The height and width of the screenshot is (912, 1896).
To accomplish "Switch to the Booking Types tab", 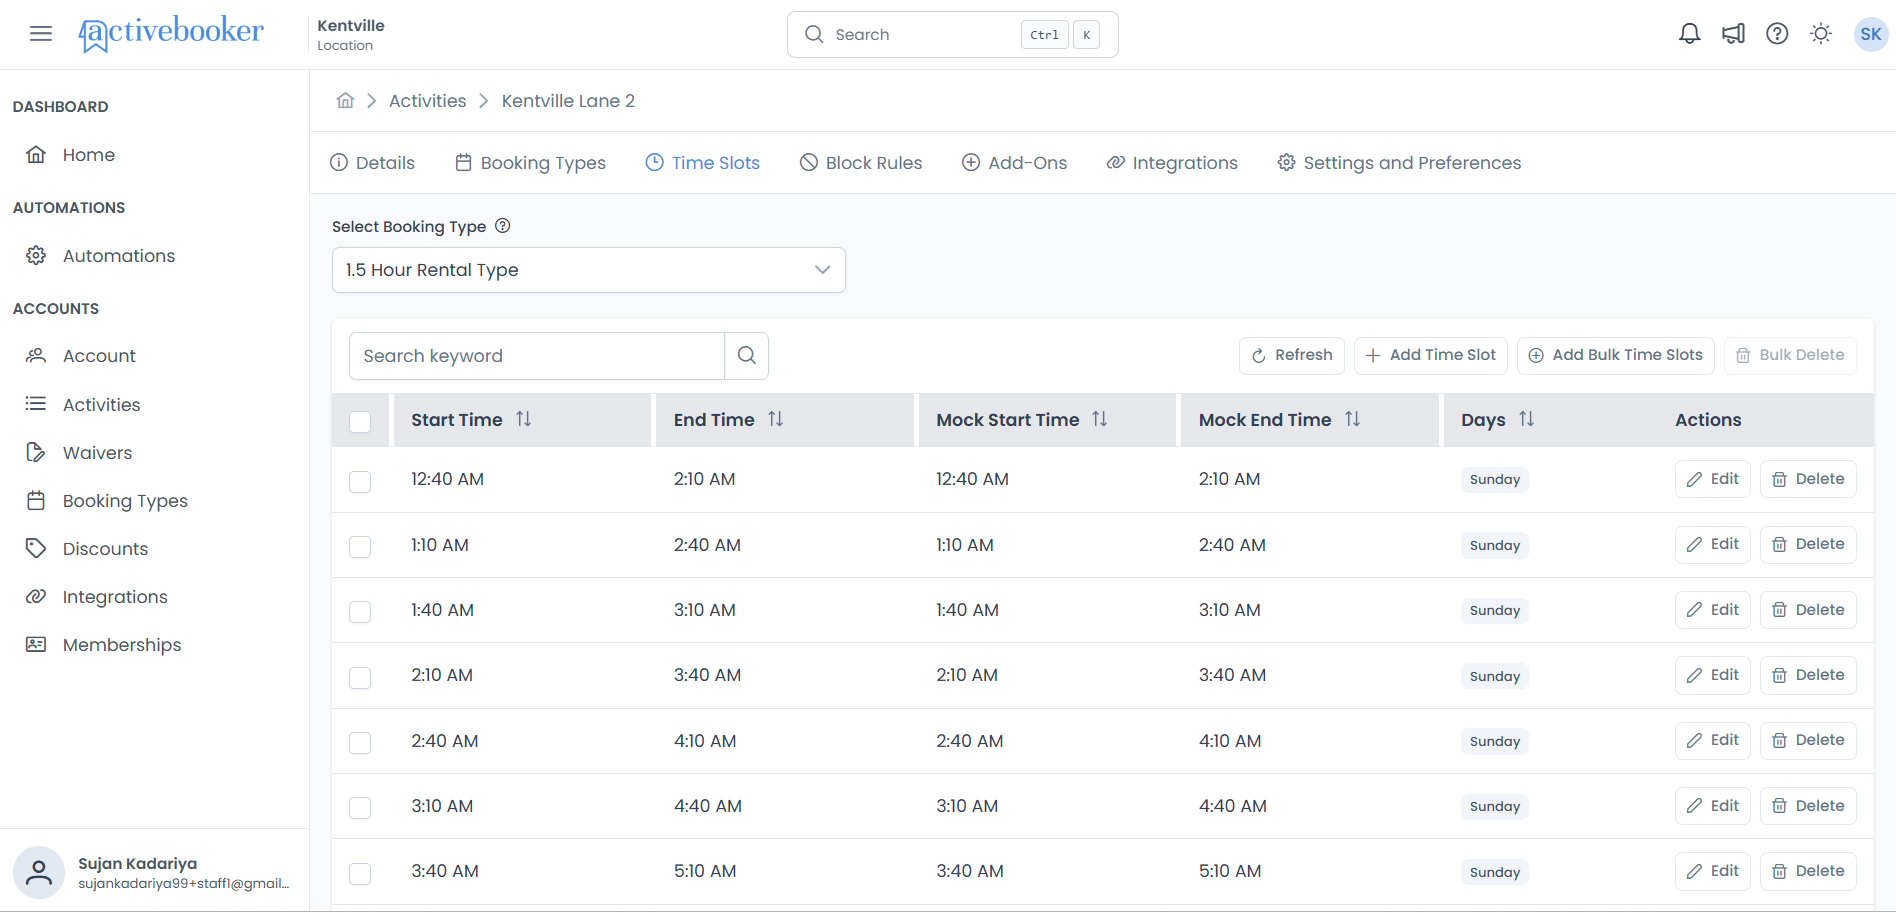I will 530,163.
